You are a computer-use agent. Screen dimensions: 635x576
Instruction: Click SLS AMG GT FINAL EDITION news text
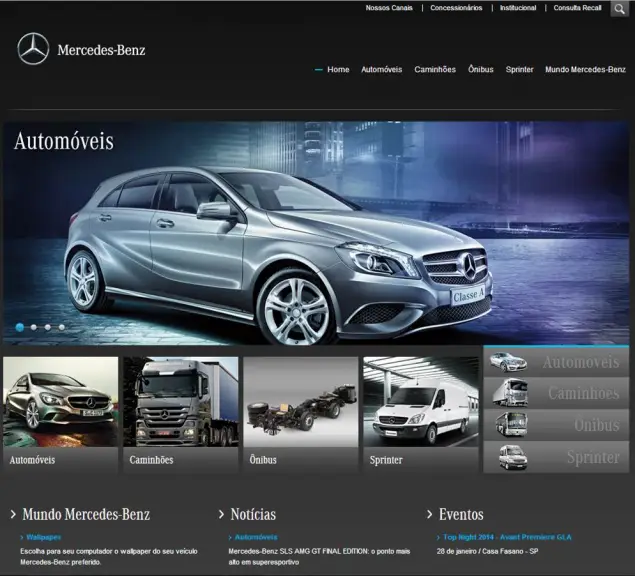coord(319,557)
